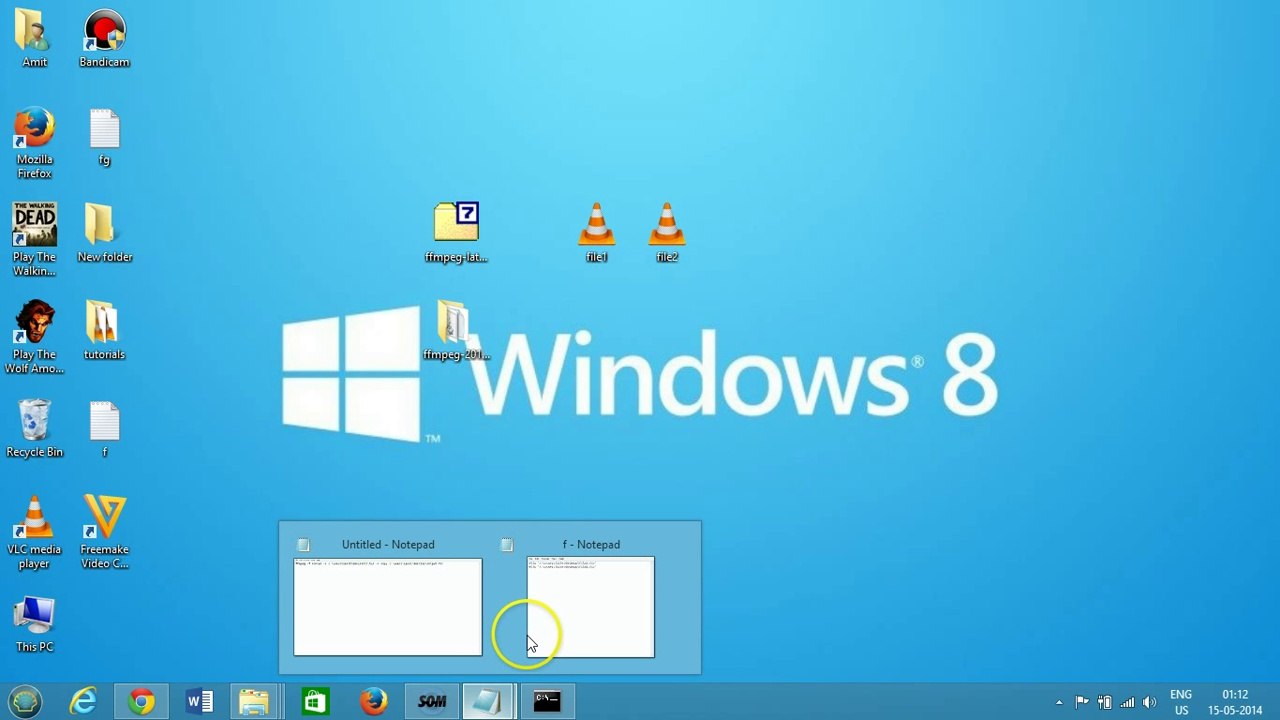Select the tutorials folder icon
This screenshot has height=720, width=1280.
coord(104,330)
